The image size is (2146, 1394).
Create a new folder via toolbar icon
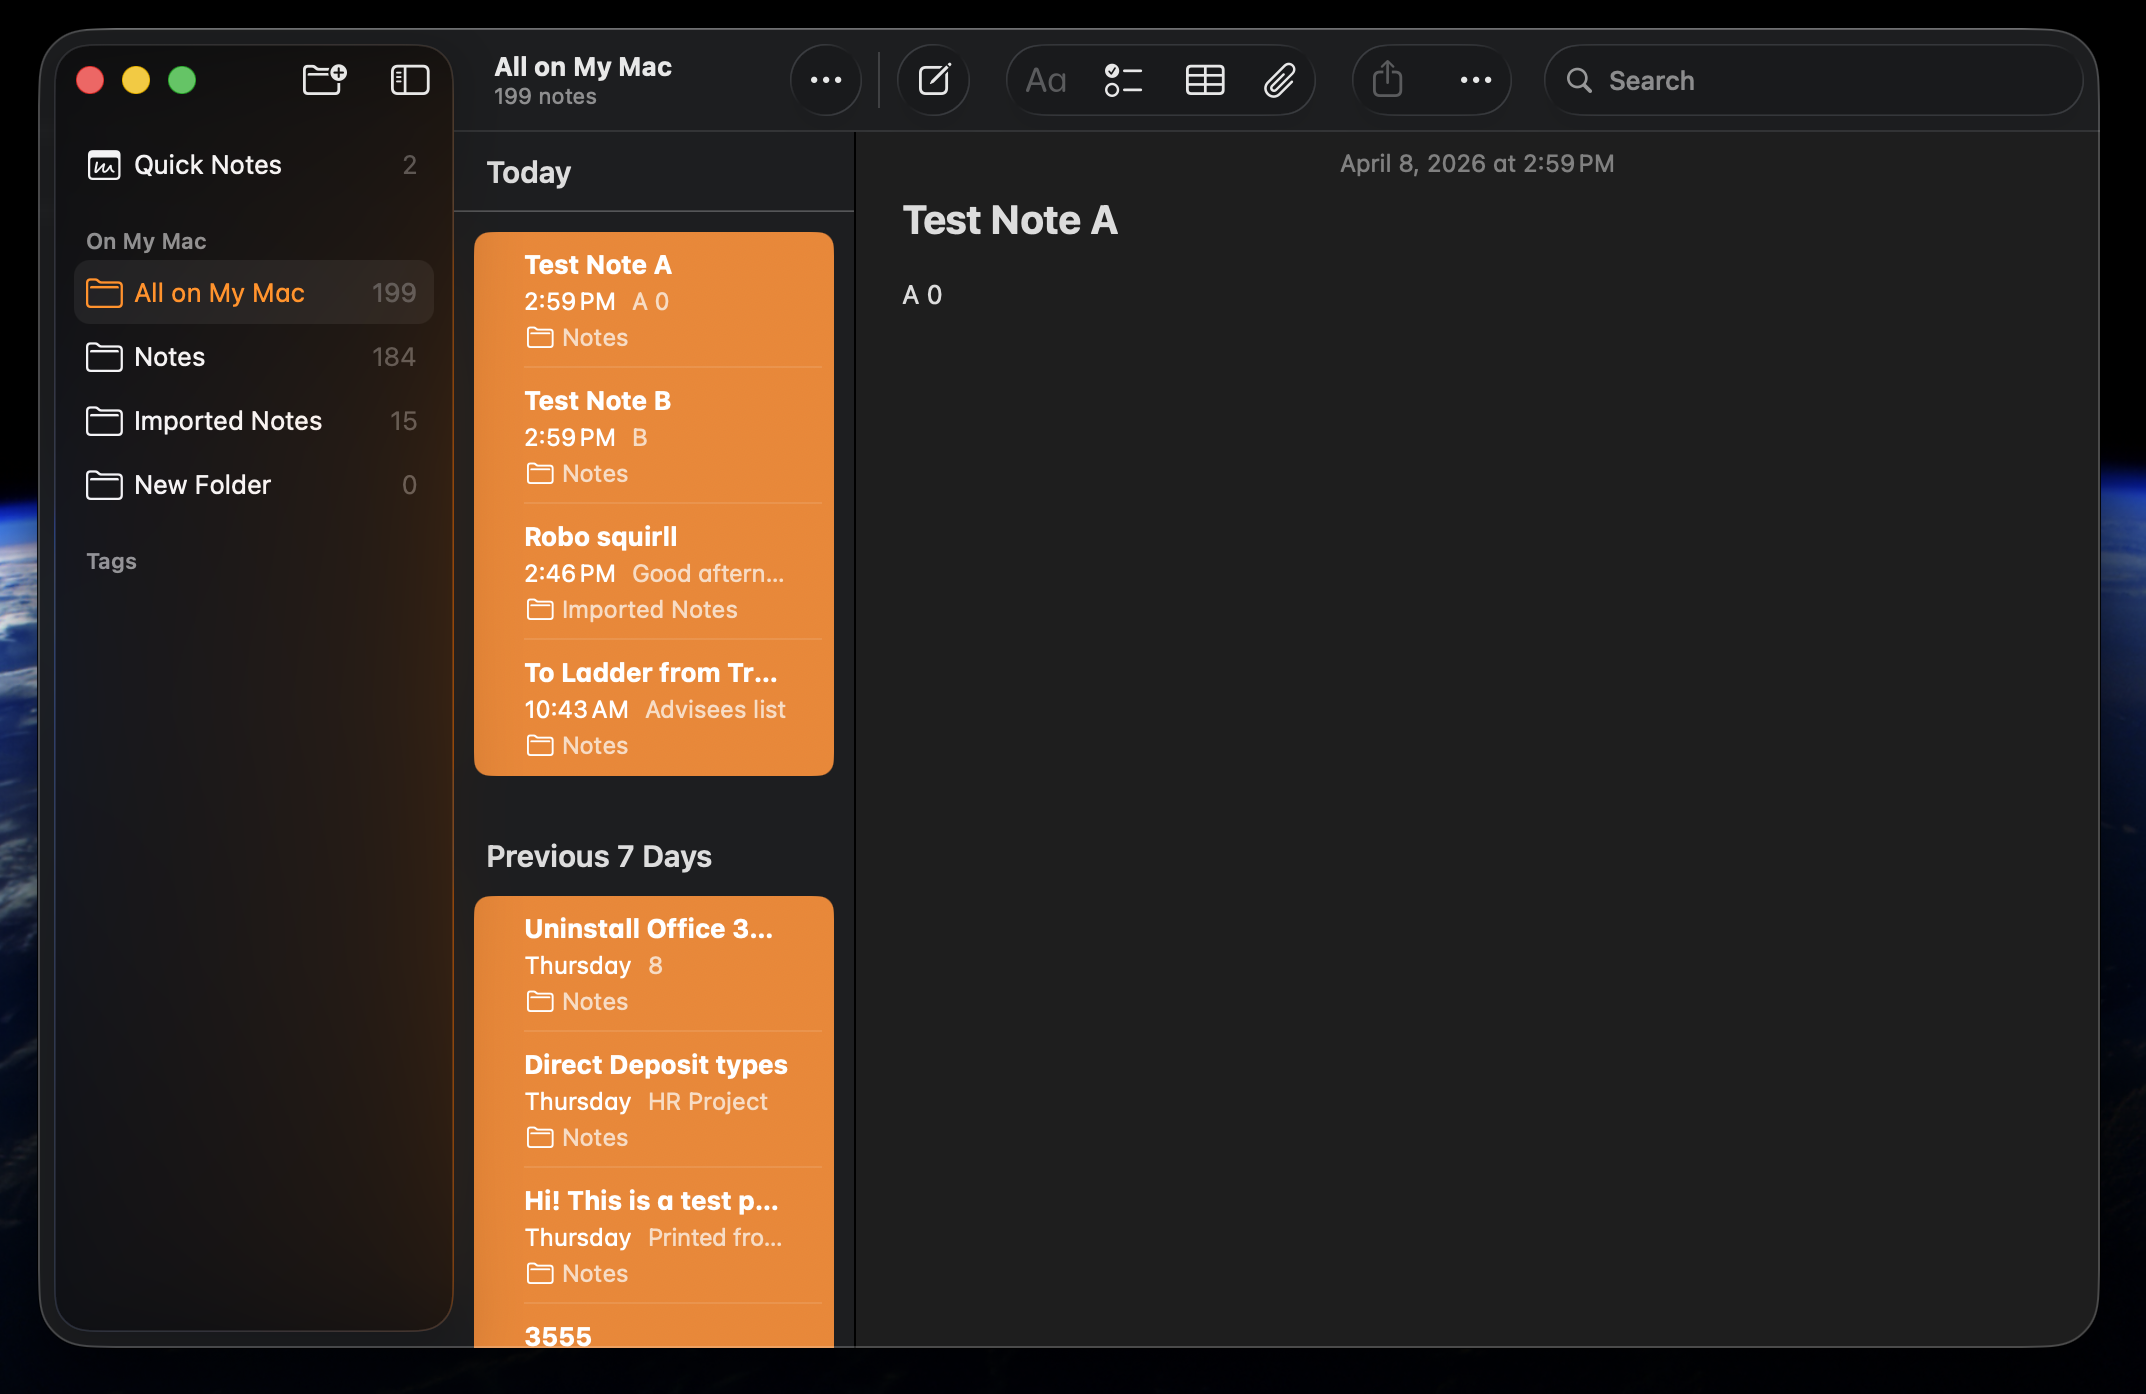click(x=324, y=79)
